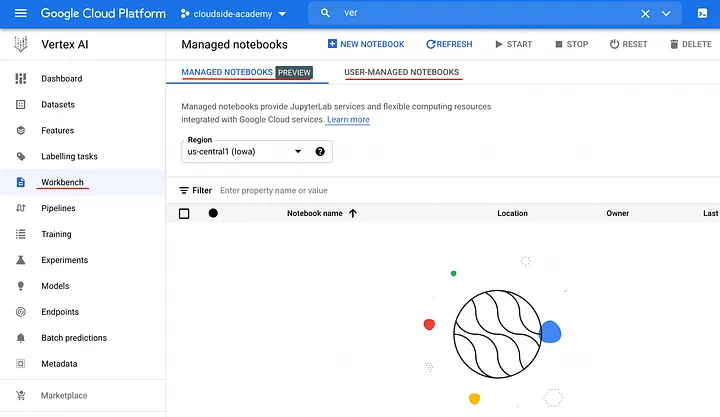
Task: Click the Dashboard sidebar icon
Action: click(21, 79)
